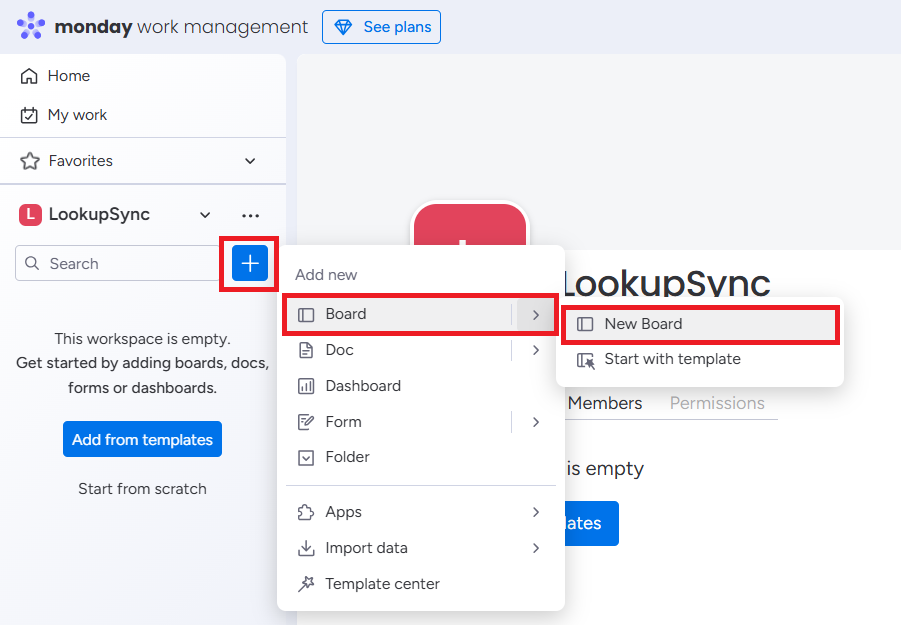This screenshot has width=901, height=625.
Task: Click the Start with template icon
Action: coord(586,361)
